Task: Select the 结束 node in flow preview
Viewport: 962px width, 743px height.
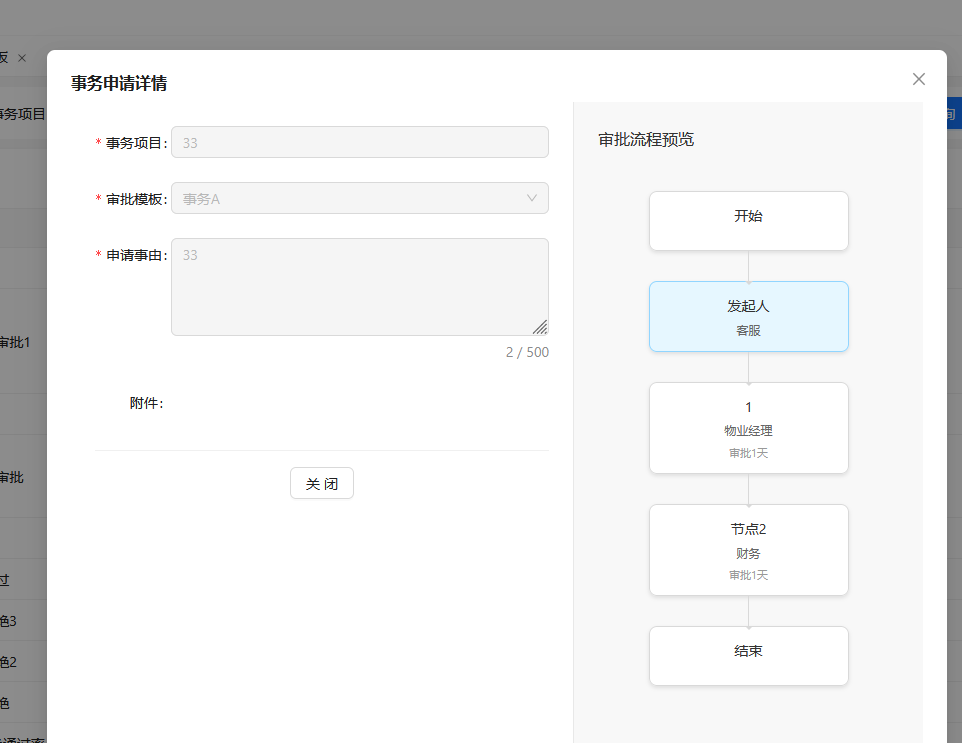Action: [748, 655]
